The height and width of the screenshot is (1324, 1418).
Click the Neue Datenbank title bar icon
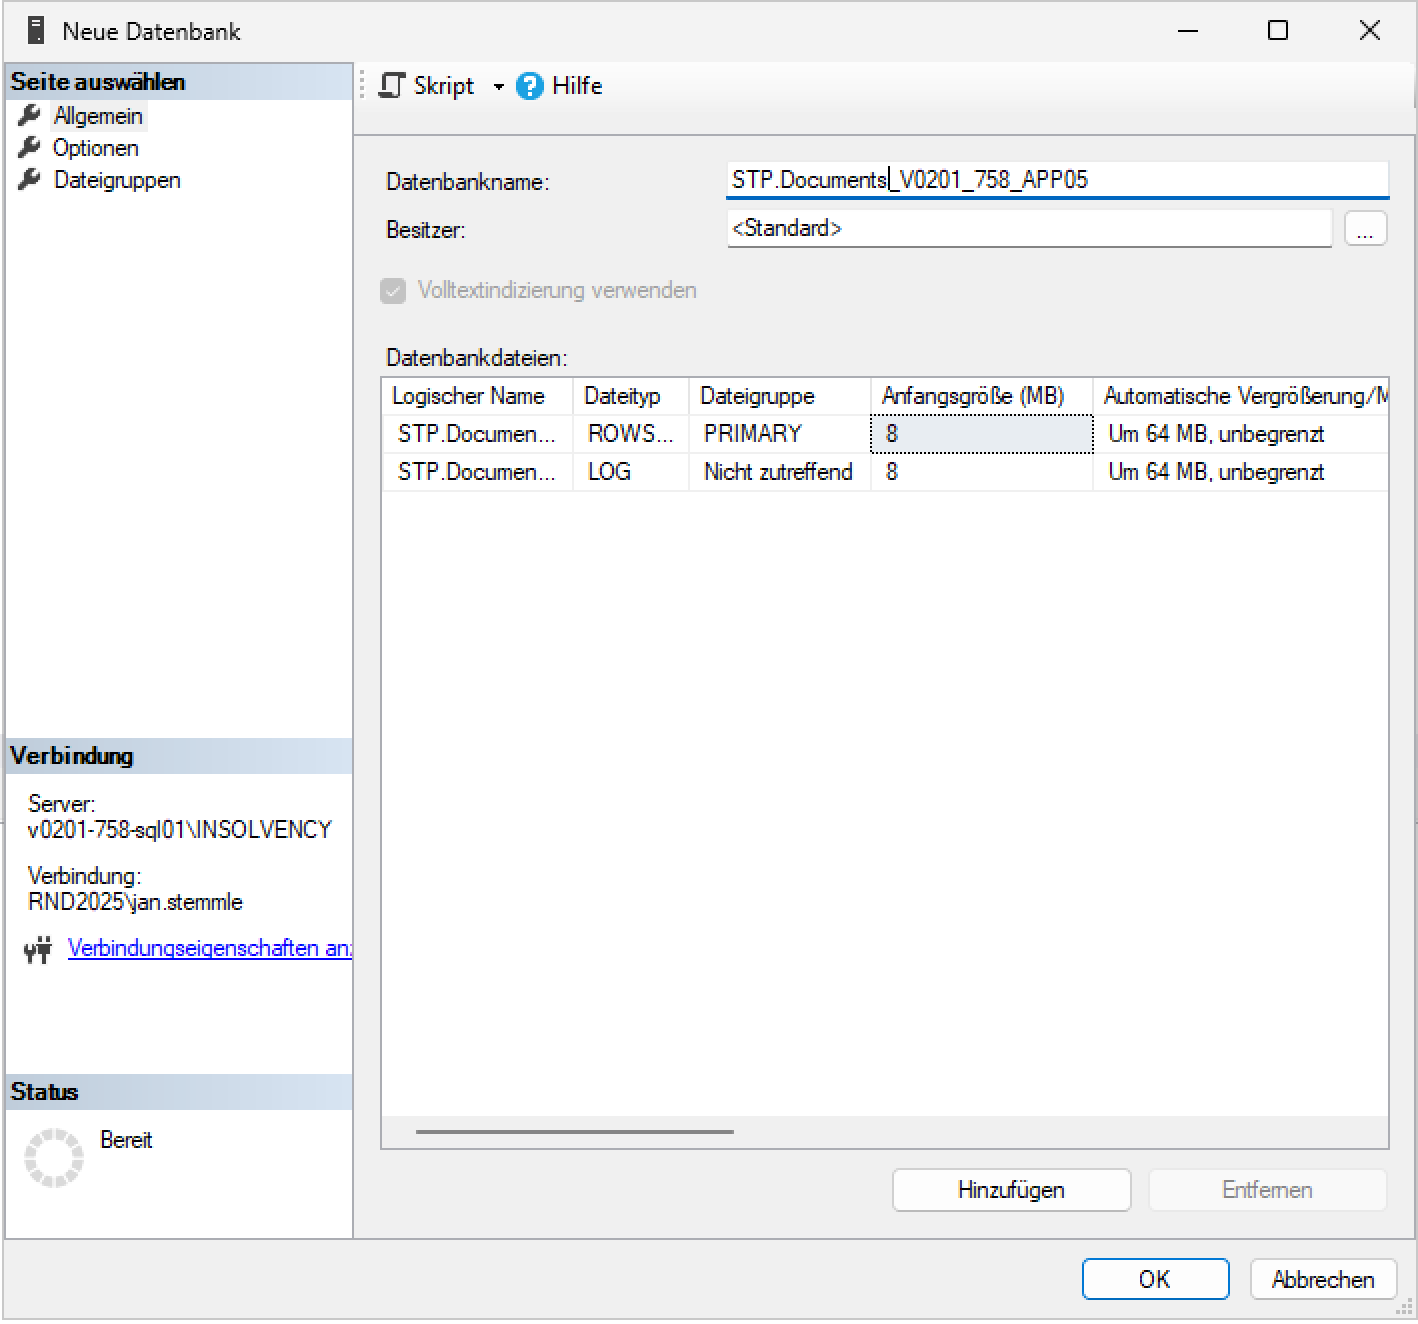36,31
